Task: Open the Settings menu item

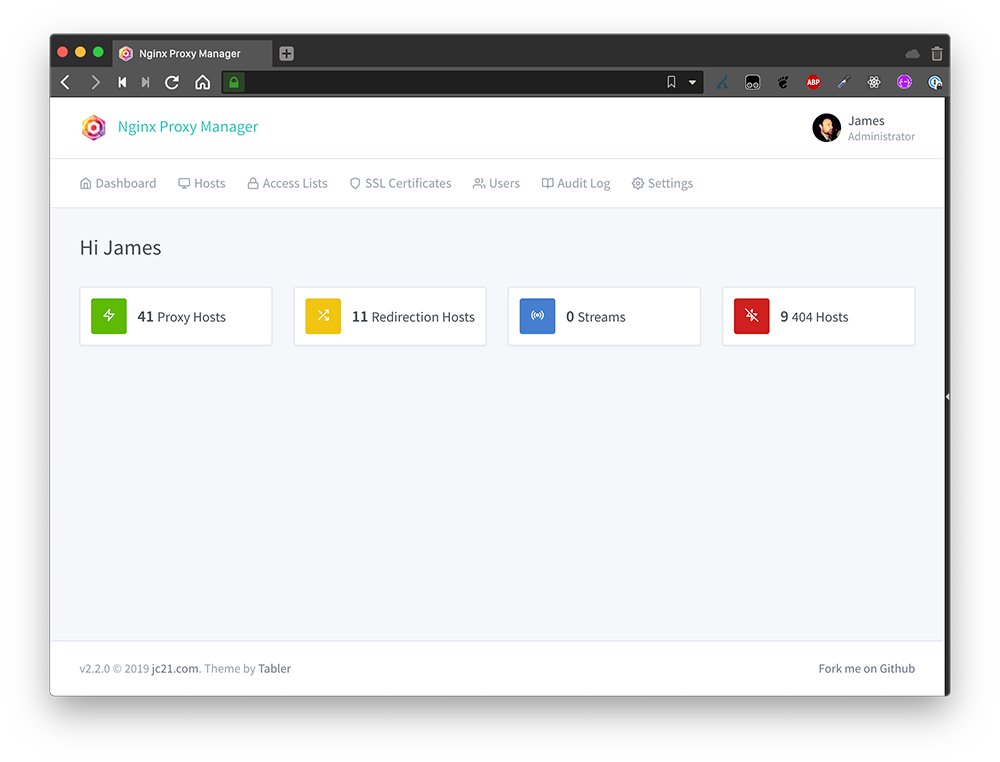Action: pos(662,184)
